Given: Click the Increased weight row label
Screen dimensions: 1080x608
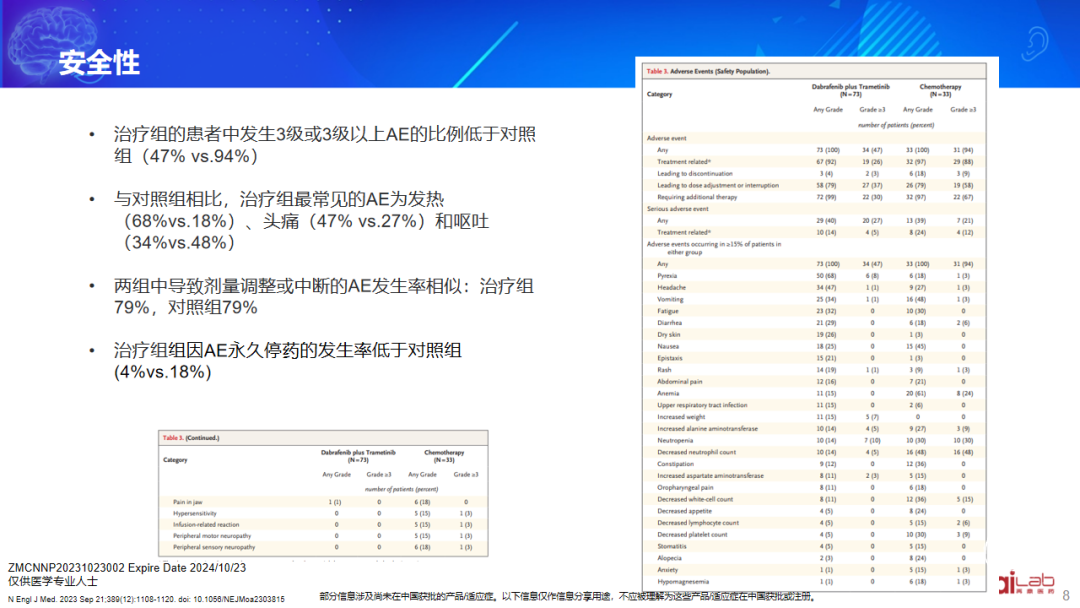Looking at the screenshot, I should pyautogui.click(x=681, y=417).
